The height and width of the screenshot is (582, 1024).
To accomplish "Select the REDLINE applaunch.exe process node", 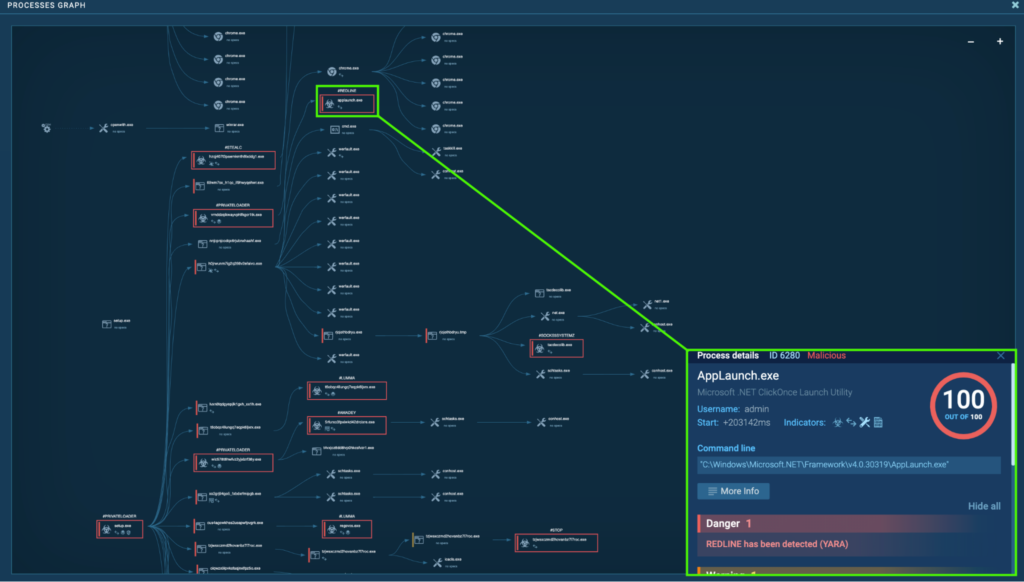I will [x=347, y=101].
